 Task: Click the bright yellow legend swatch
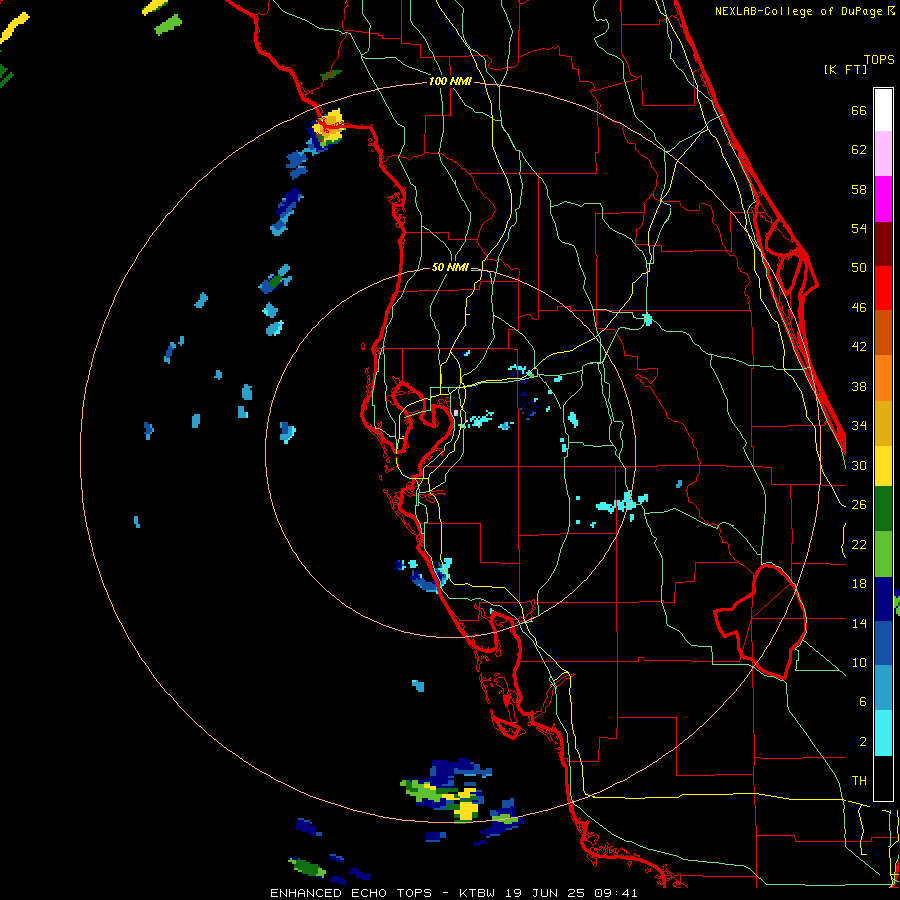[x=883, y=466]
